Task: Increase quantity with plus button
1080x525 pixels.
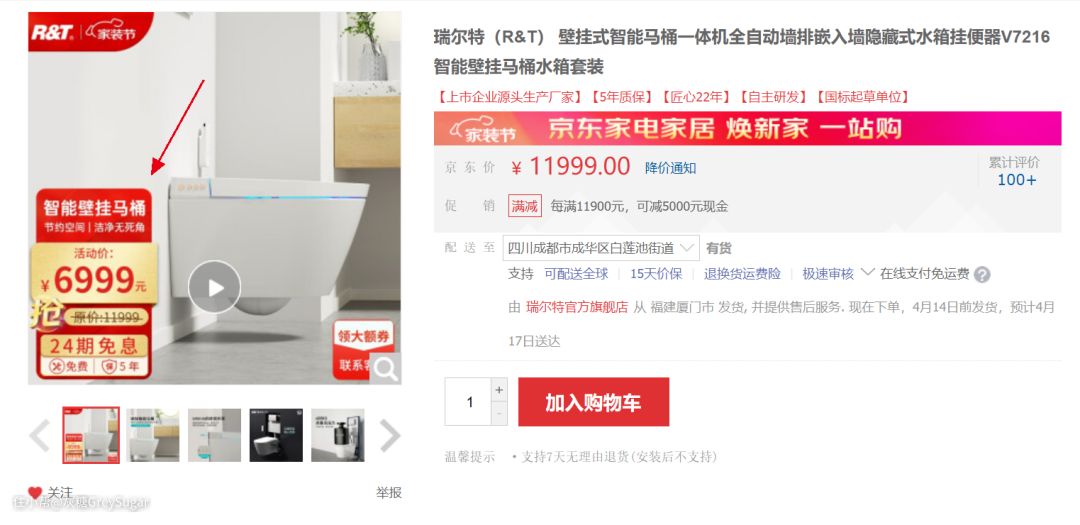Action: pyautogui.click(x=499, y=389)
